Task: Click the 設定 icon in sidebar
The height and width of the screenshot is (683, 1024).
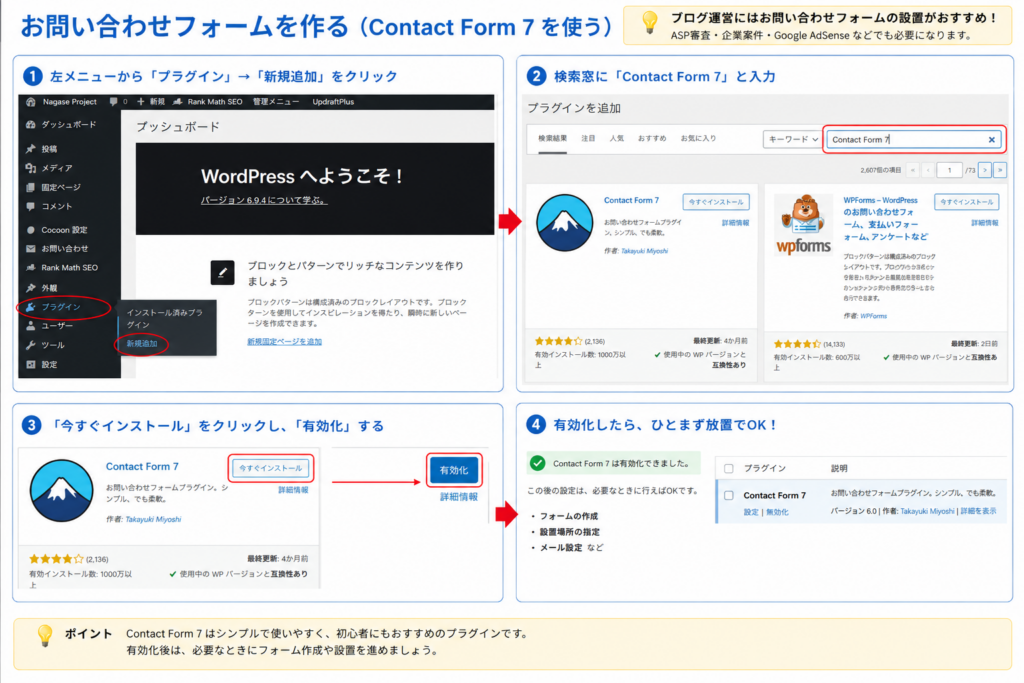Action: click(x=31, y=364)
